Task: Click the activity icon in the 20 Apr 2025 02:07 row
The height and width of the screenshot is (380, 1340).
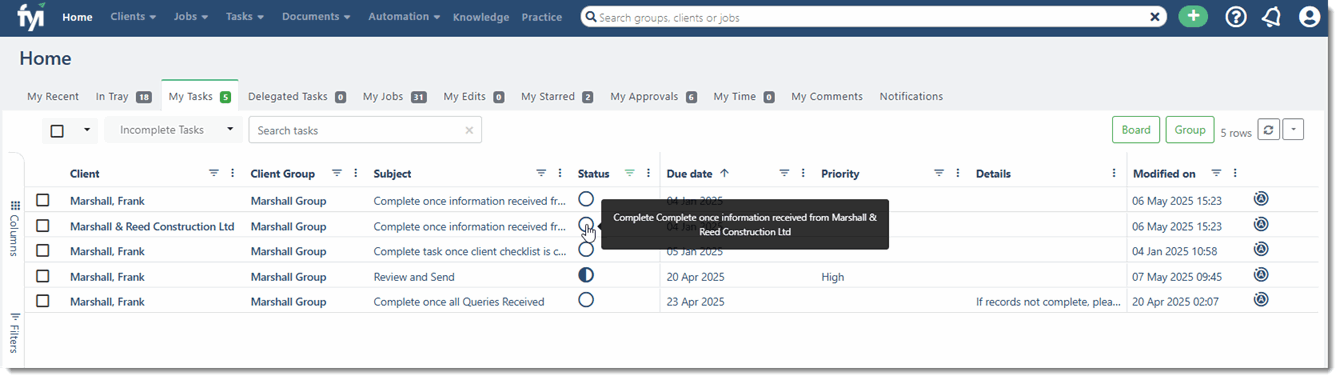Action: click(1261, 299)
